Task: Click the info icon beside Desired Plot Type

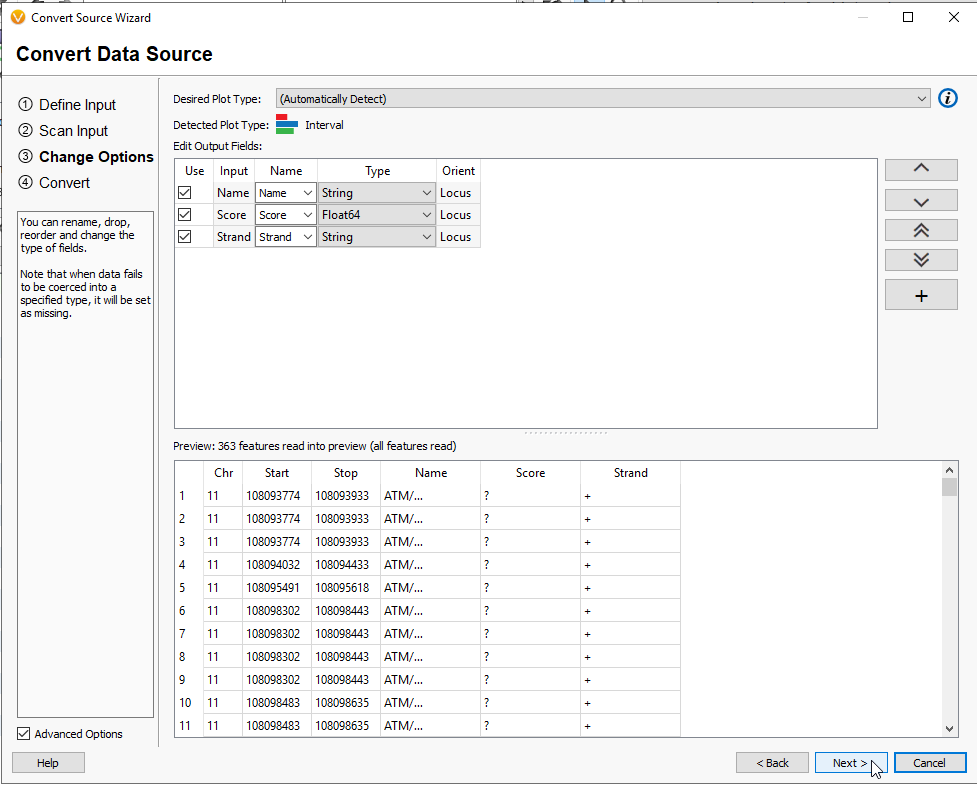Action: click(x=947, y=98)
